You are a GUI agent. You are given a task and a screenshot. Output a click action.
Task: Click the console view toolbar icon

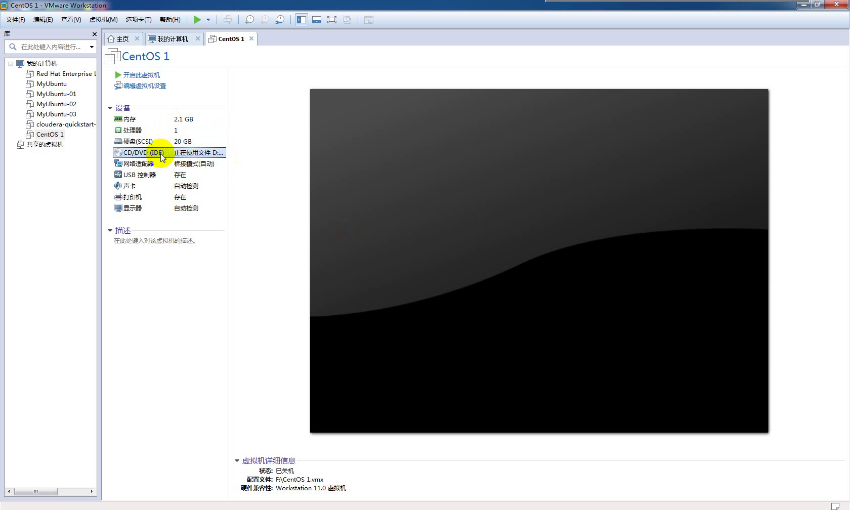369,20
